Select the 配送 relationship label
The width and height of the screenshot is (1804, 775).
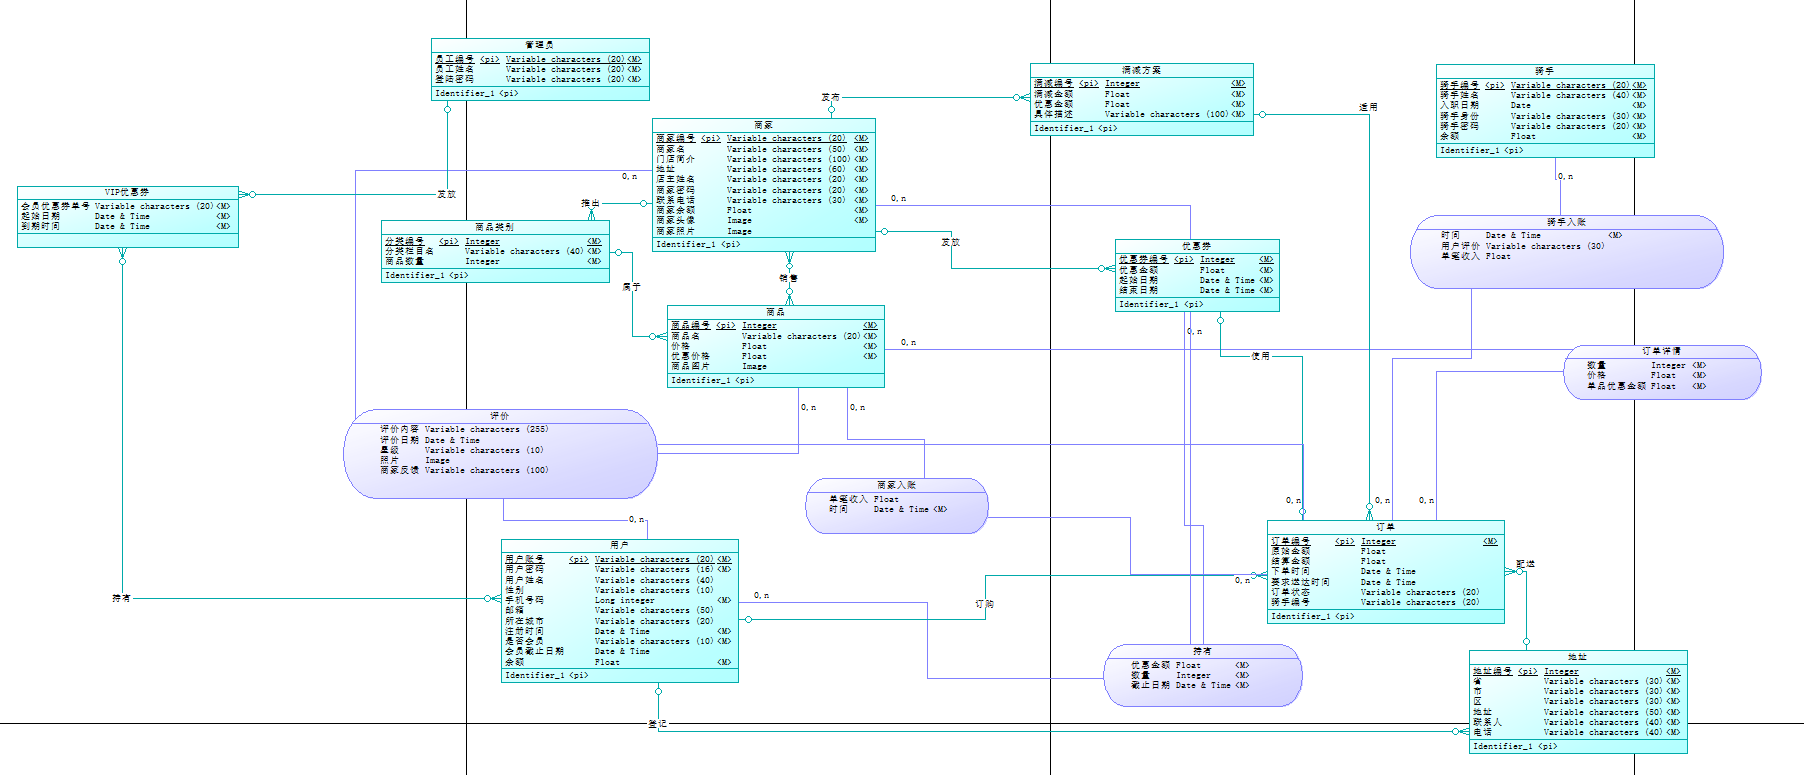point(1525,564)
